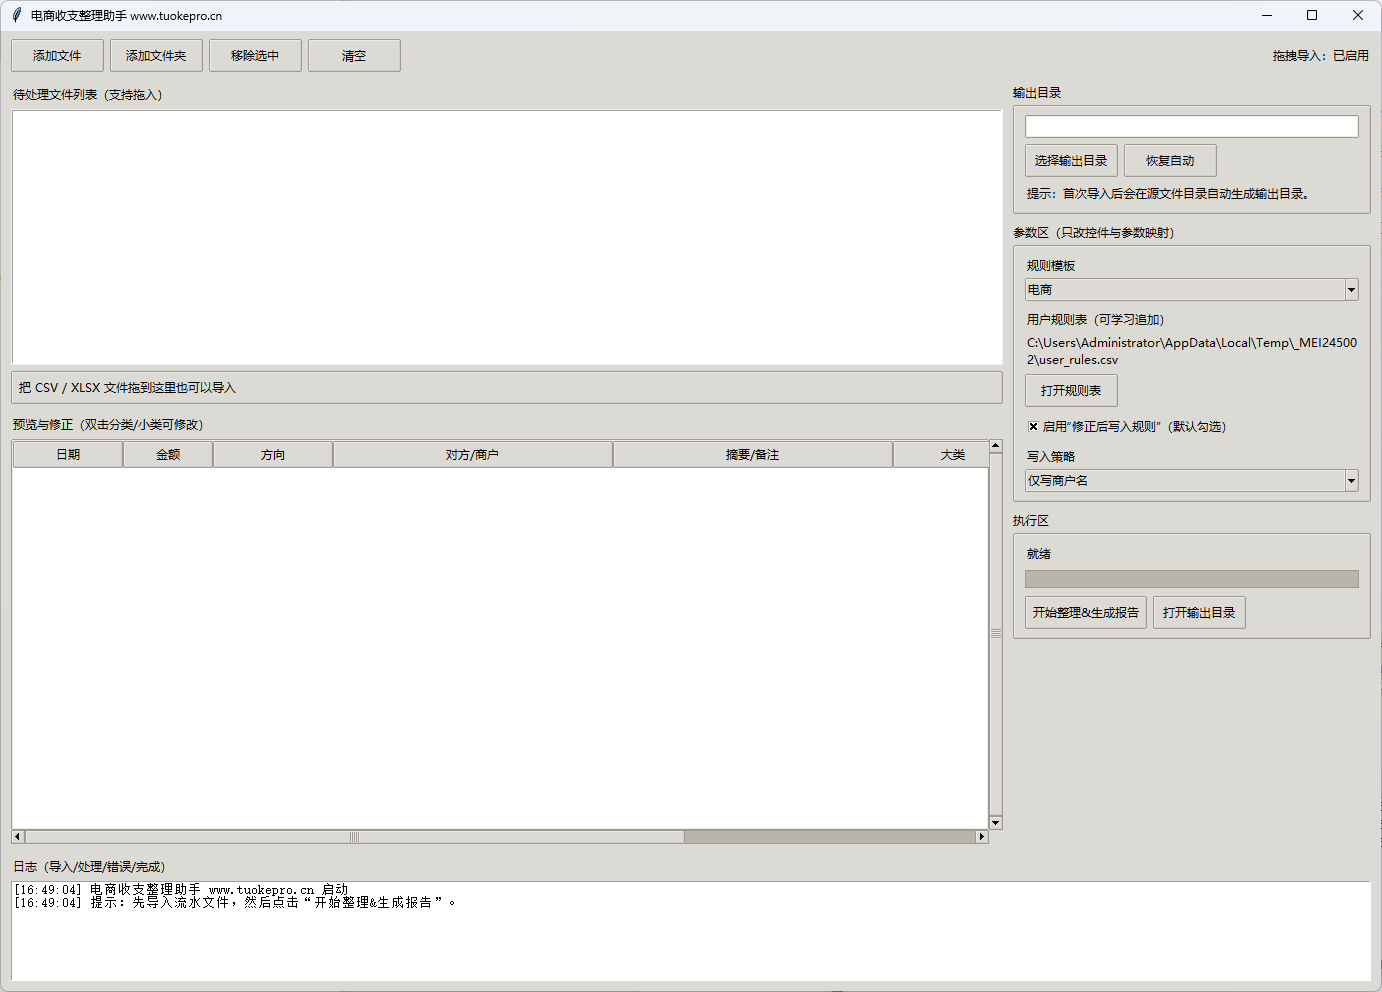This screenshot has height=992, width=1382.
Task: Click the 方向 column header
Action: click(x=273, y=455)
